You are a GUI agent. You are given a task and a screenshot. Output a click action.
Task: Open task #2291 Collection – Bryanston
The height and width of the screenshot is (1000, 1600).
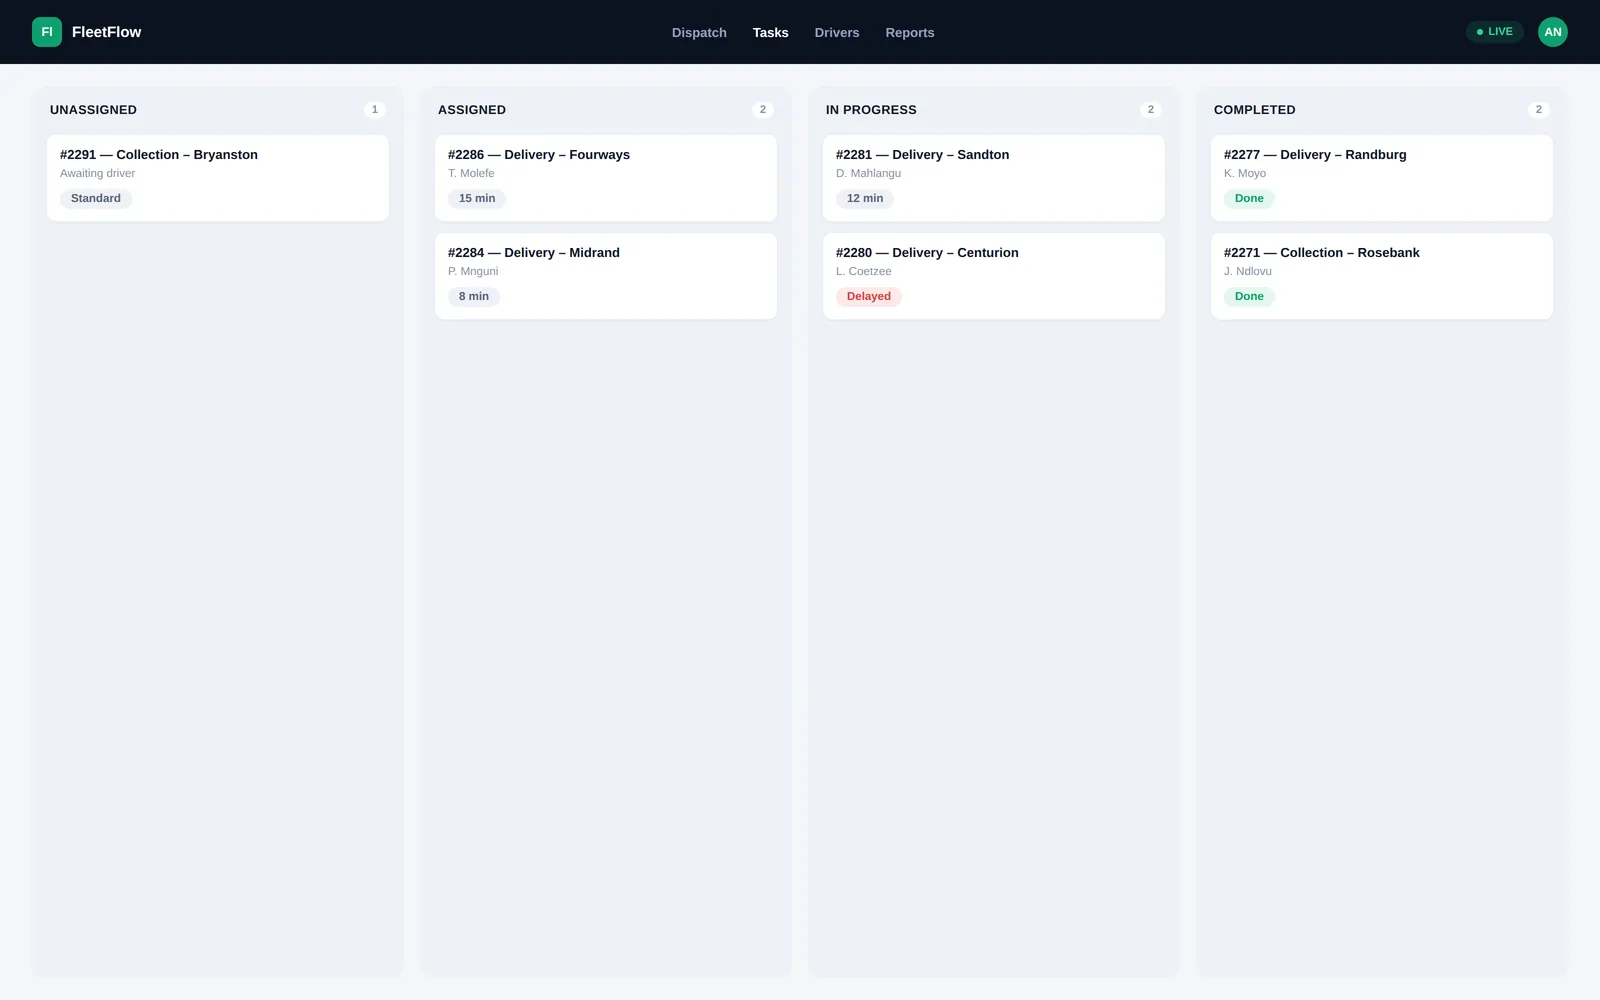pos(218,178)
